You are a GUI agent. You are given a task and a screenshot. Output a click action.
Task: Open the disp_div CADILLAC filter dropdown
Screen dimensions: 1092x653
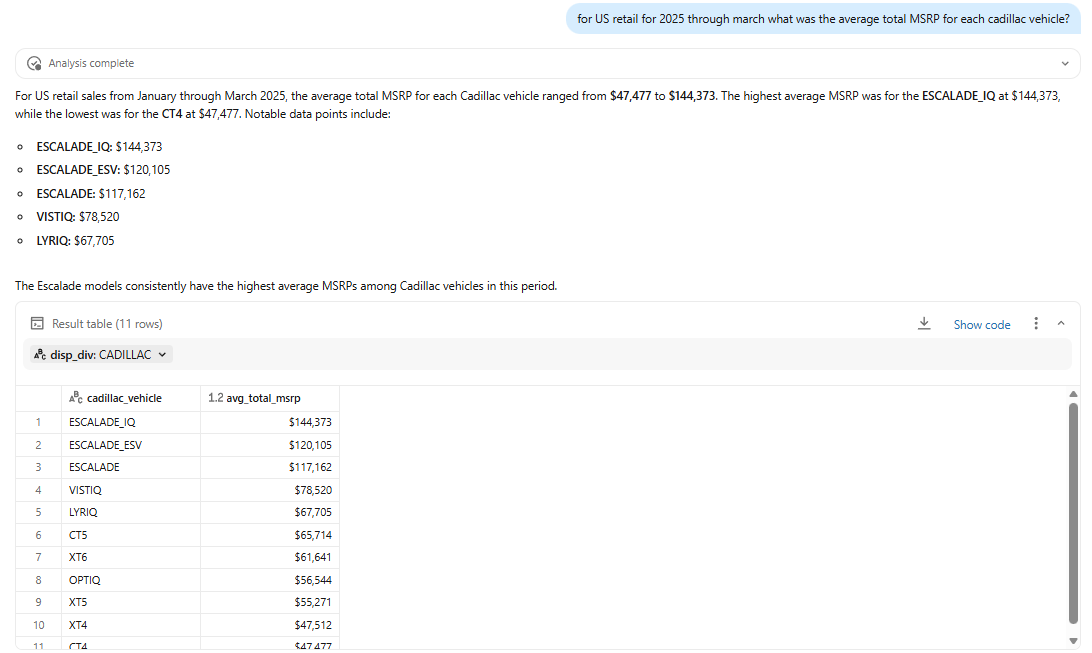click(101, 354)
